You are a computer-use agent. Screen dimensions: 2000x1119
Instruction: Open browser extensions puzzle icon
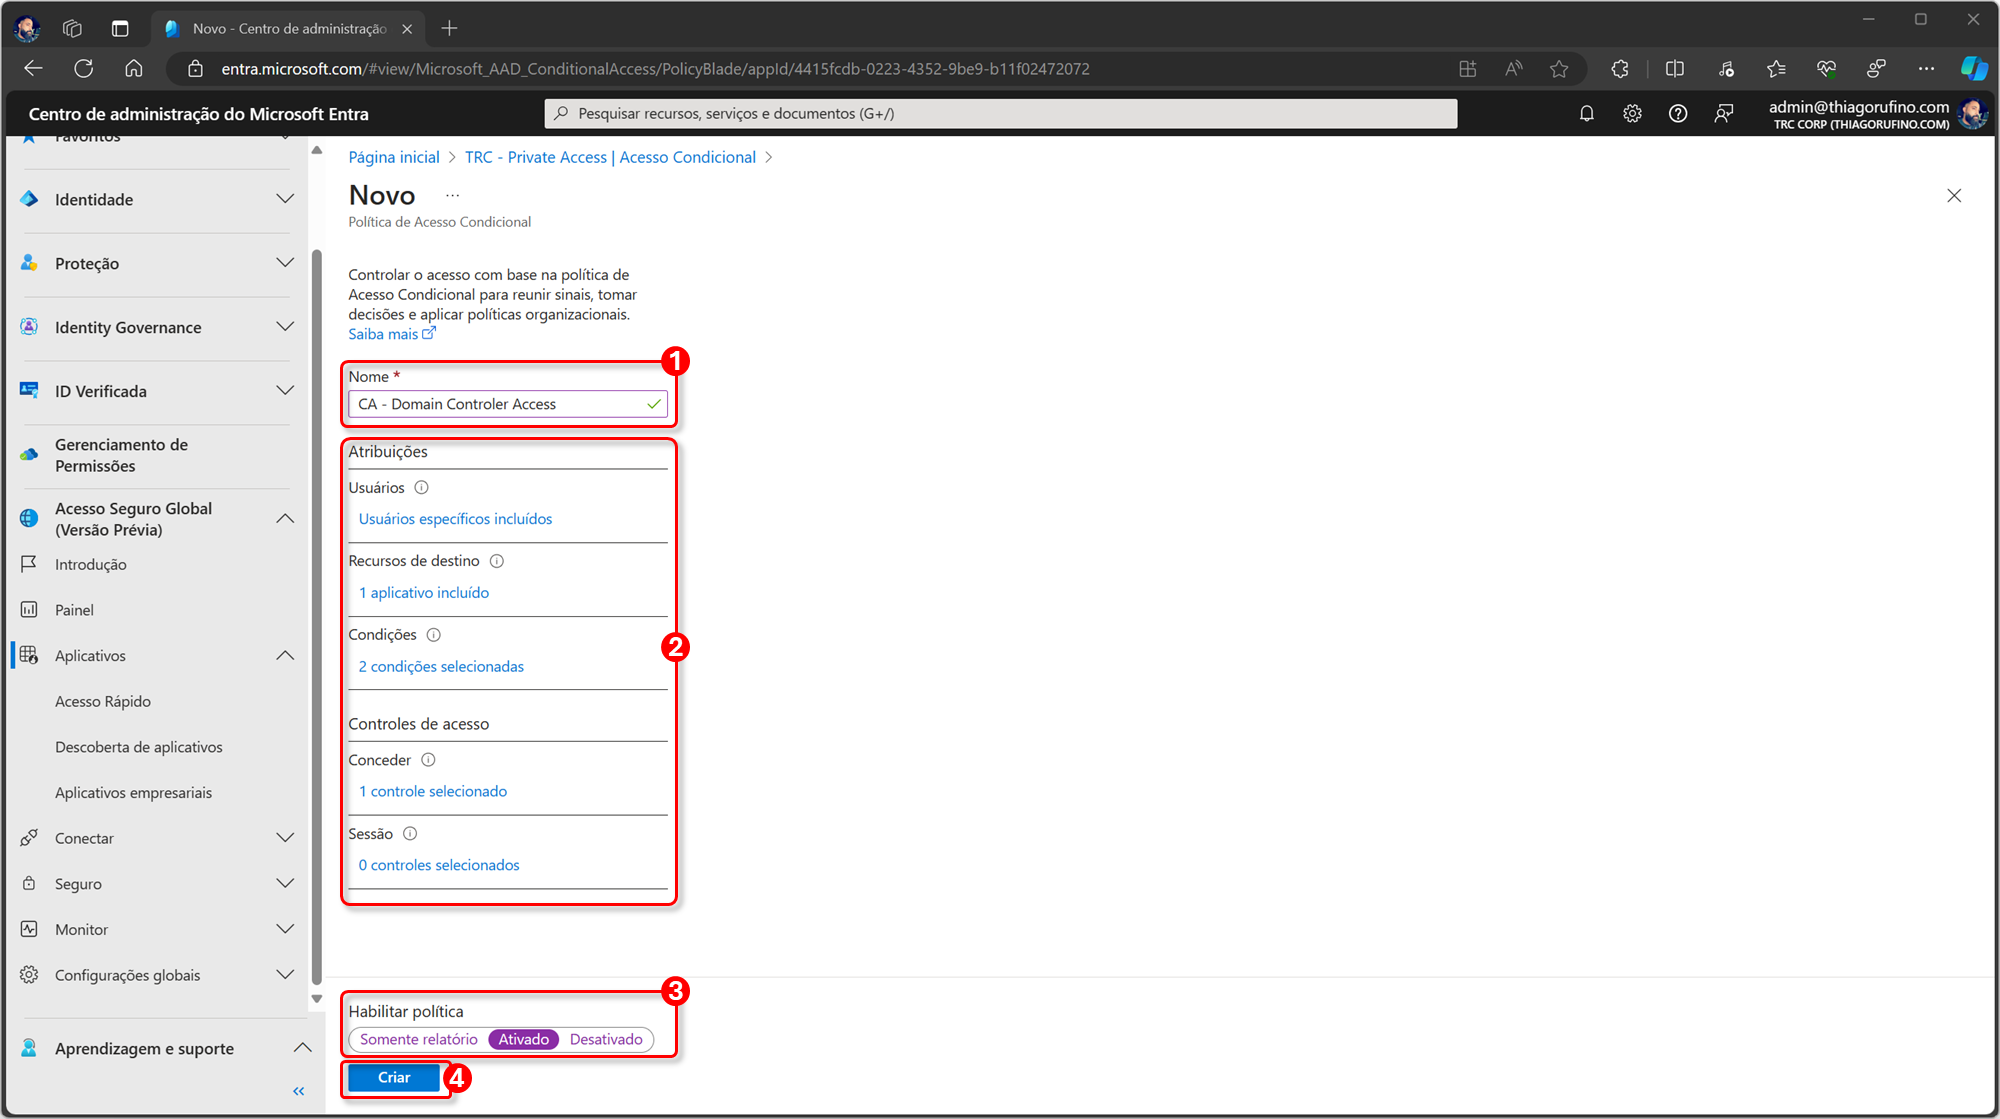coord(1620,68)
